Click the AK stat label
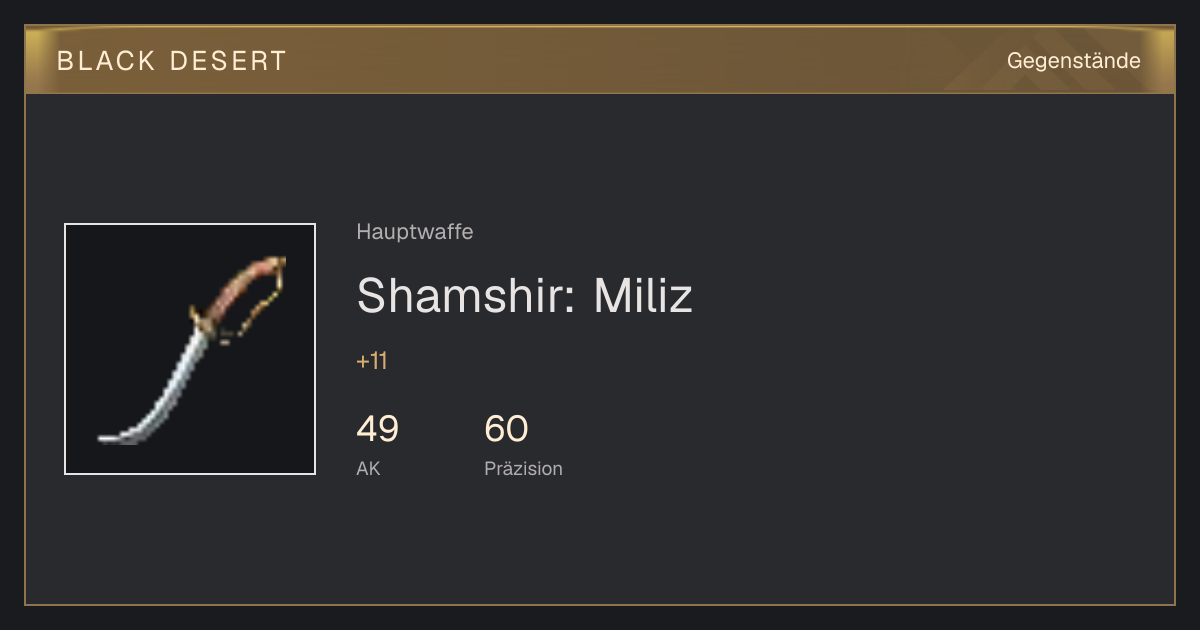The height and width of the screenshot is (630, 1200). [x=368, y=468]
